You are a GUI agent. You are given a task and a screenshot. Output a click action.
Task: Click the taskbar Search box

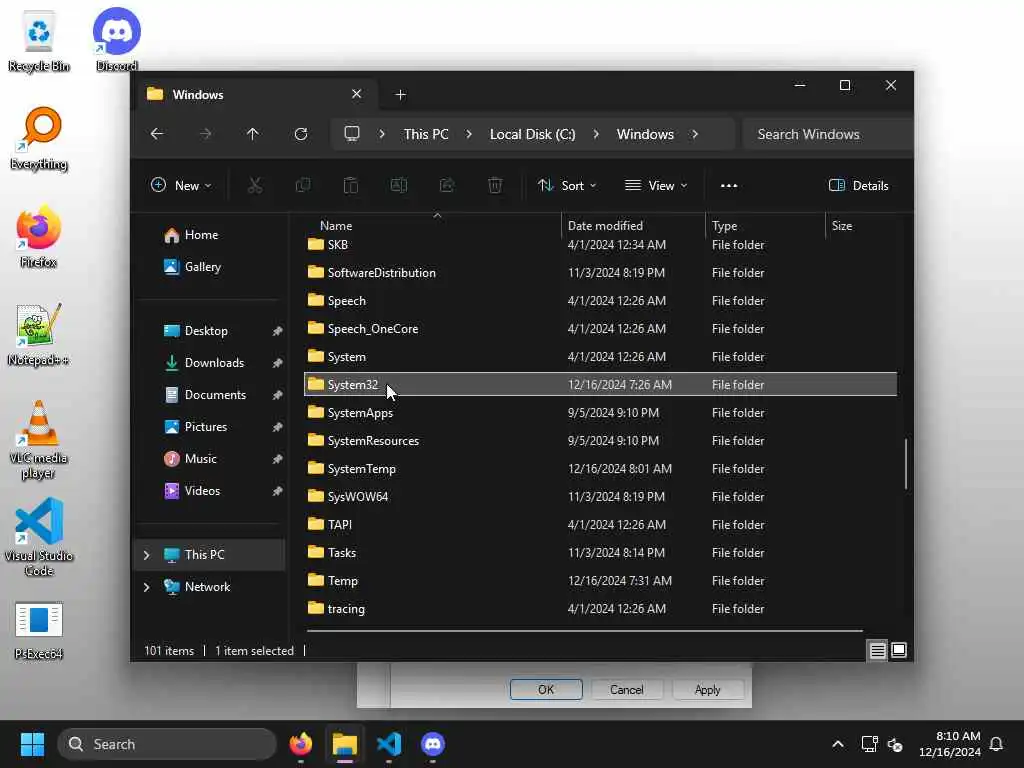tap(167, 744)
